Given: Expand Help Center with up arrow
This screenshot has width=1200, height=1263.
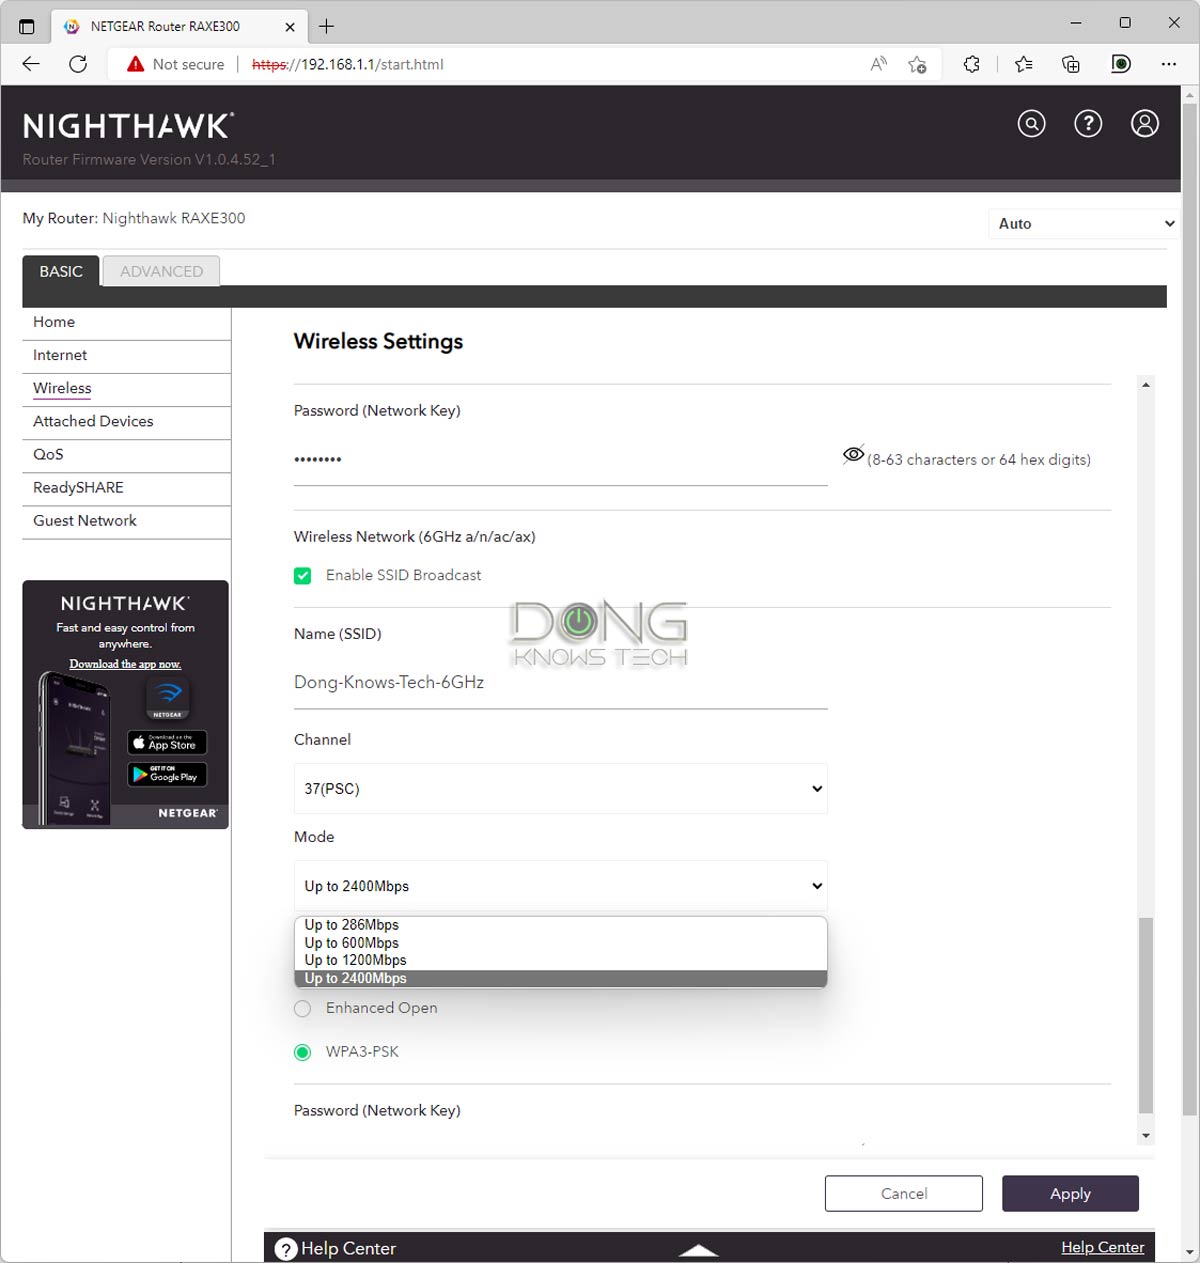Looking at the screenshot, I should [x=698, y=1250].
